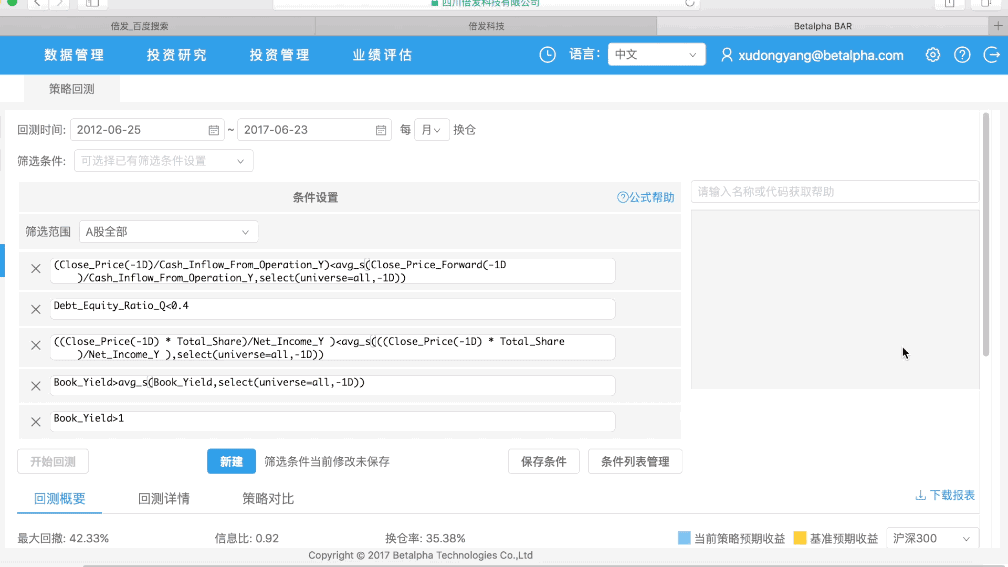Open 条件列表管理 button

(x=635, y=462)
